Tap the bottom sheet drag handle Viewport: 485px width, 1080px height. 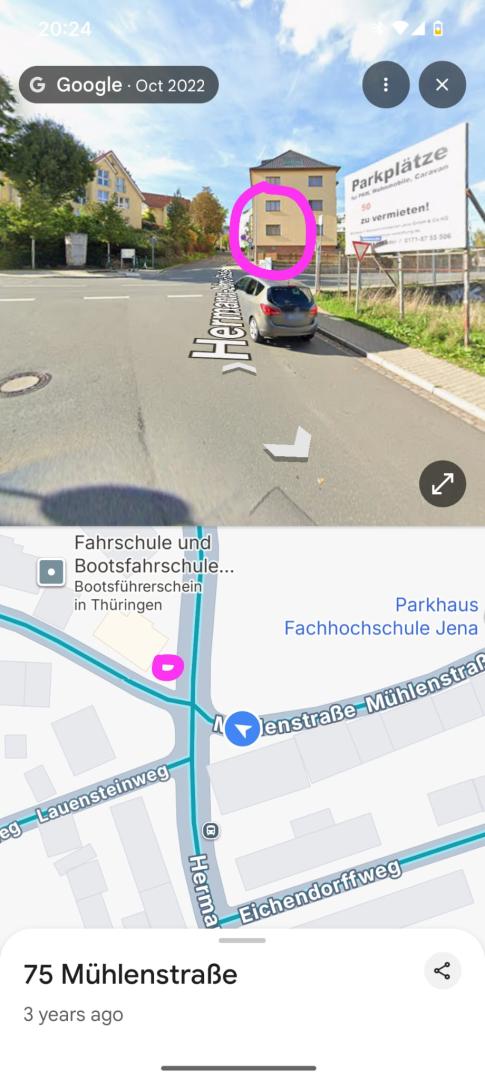coord(242,940)
